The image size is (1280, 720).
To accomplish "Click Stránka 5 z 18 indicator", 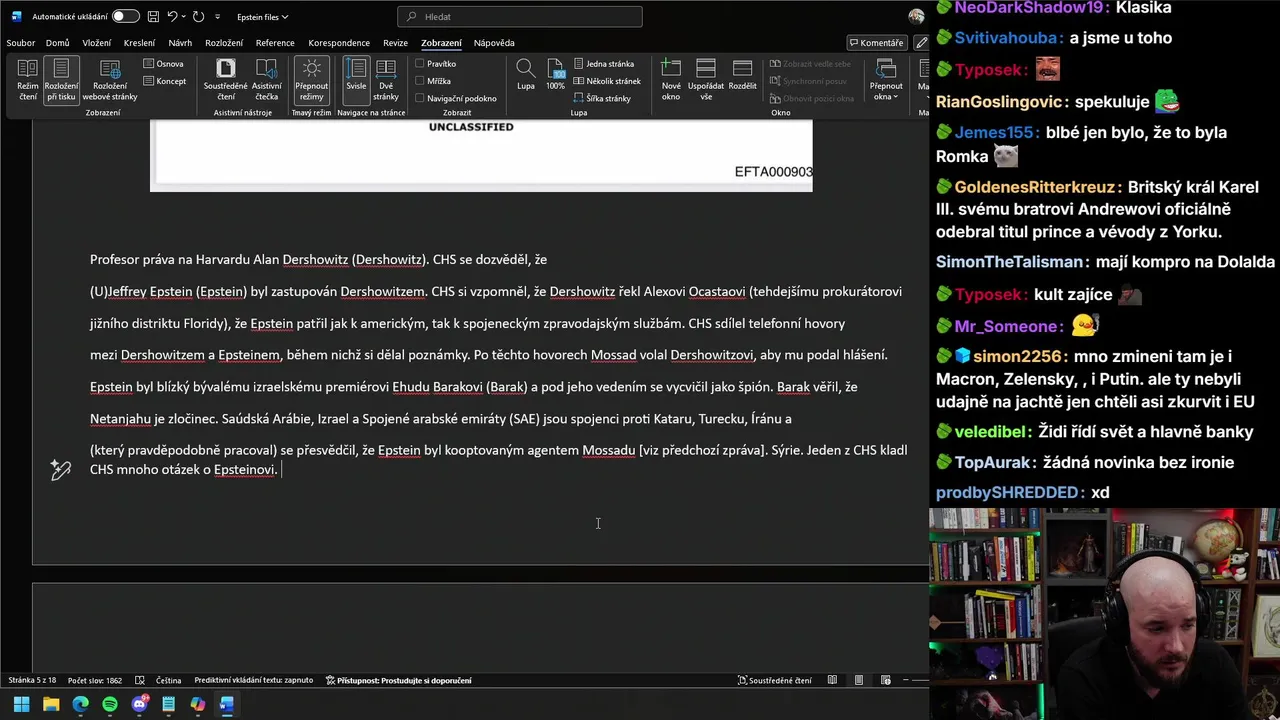I will [32, 680].
